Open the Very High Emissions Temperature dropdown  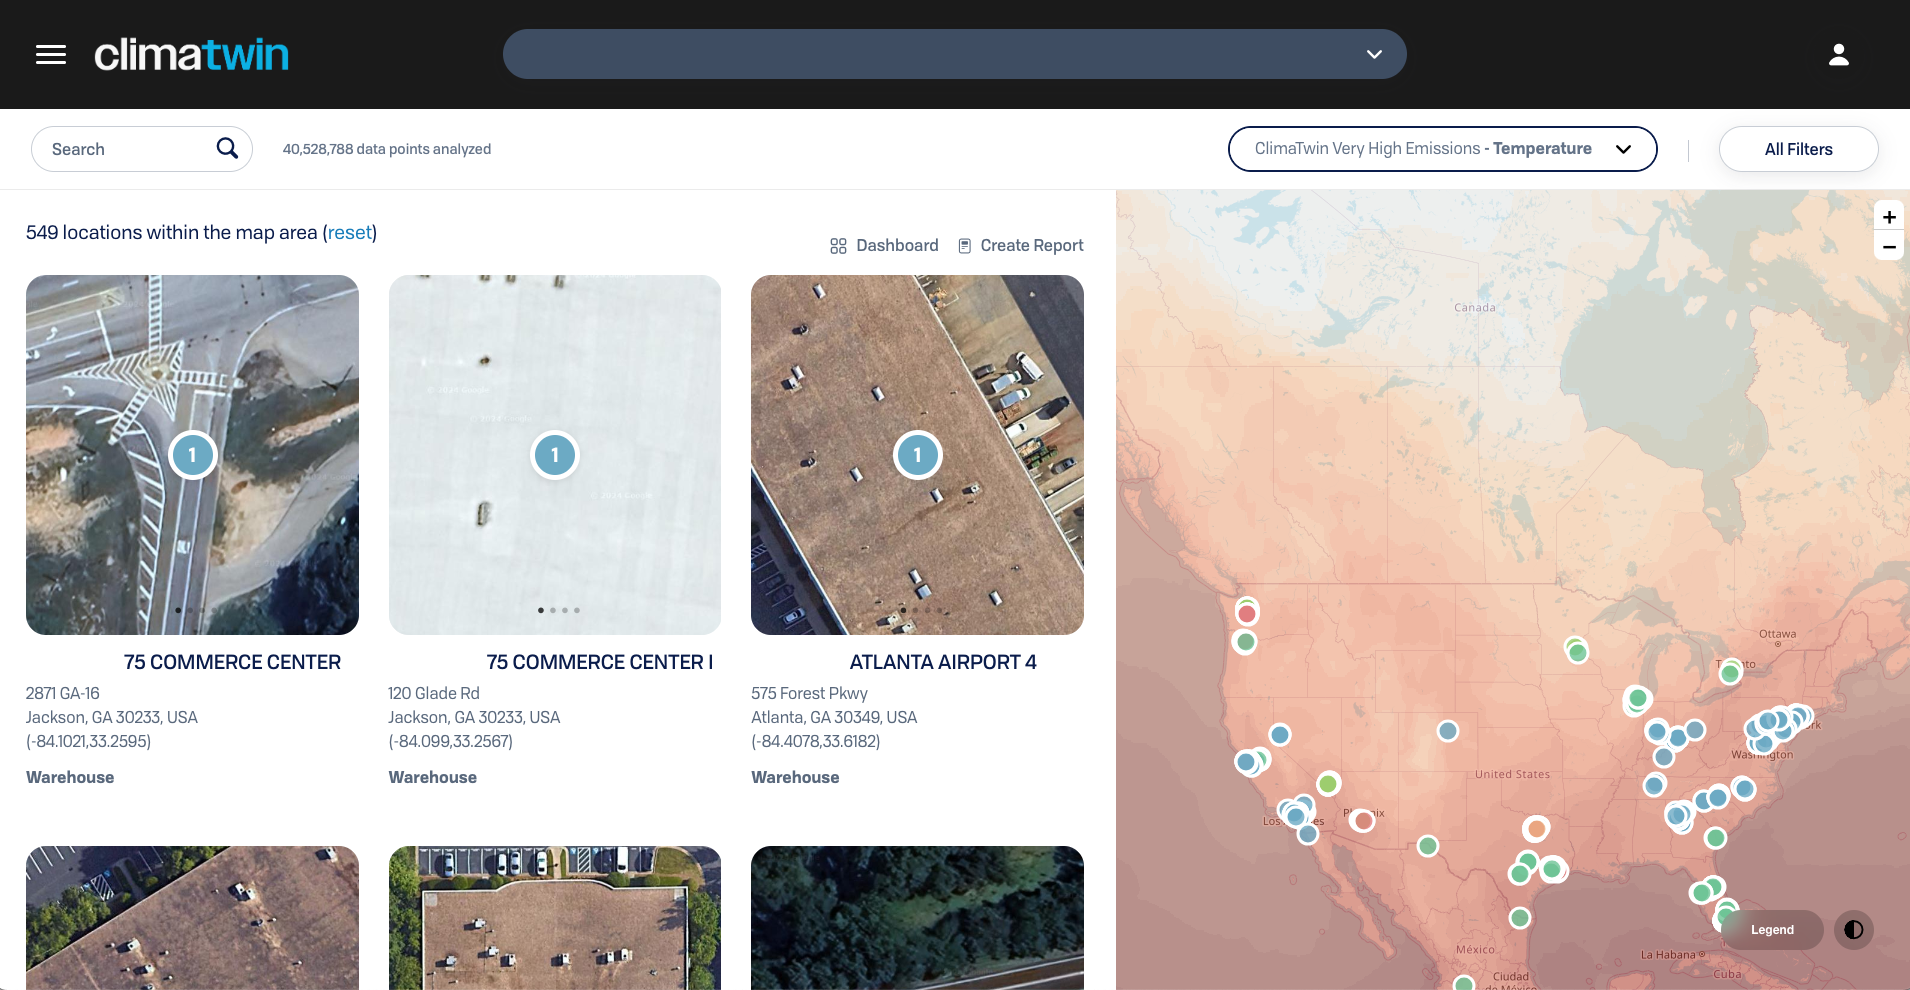[1441, 149]
